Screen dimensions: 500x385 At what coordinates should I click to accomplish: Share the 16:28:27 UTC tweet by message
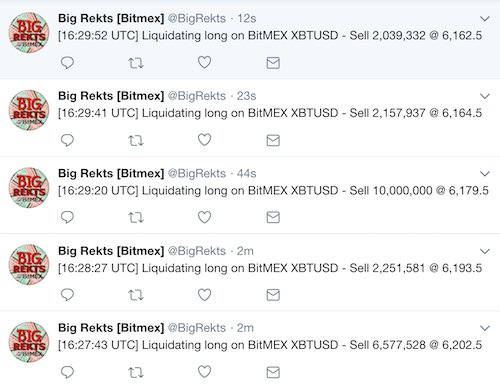click(273, 295)
